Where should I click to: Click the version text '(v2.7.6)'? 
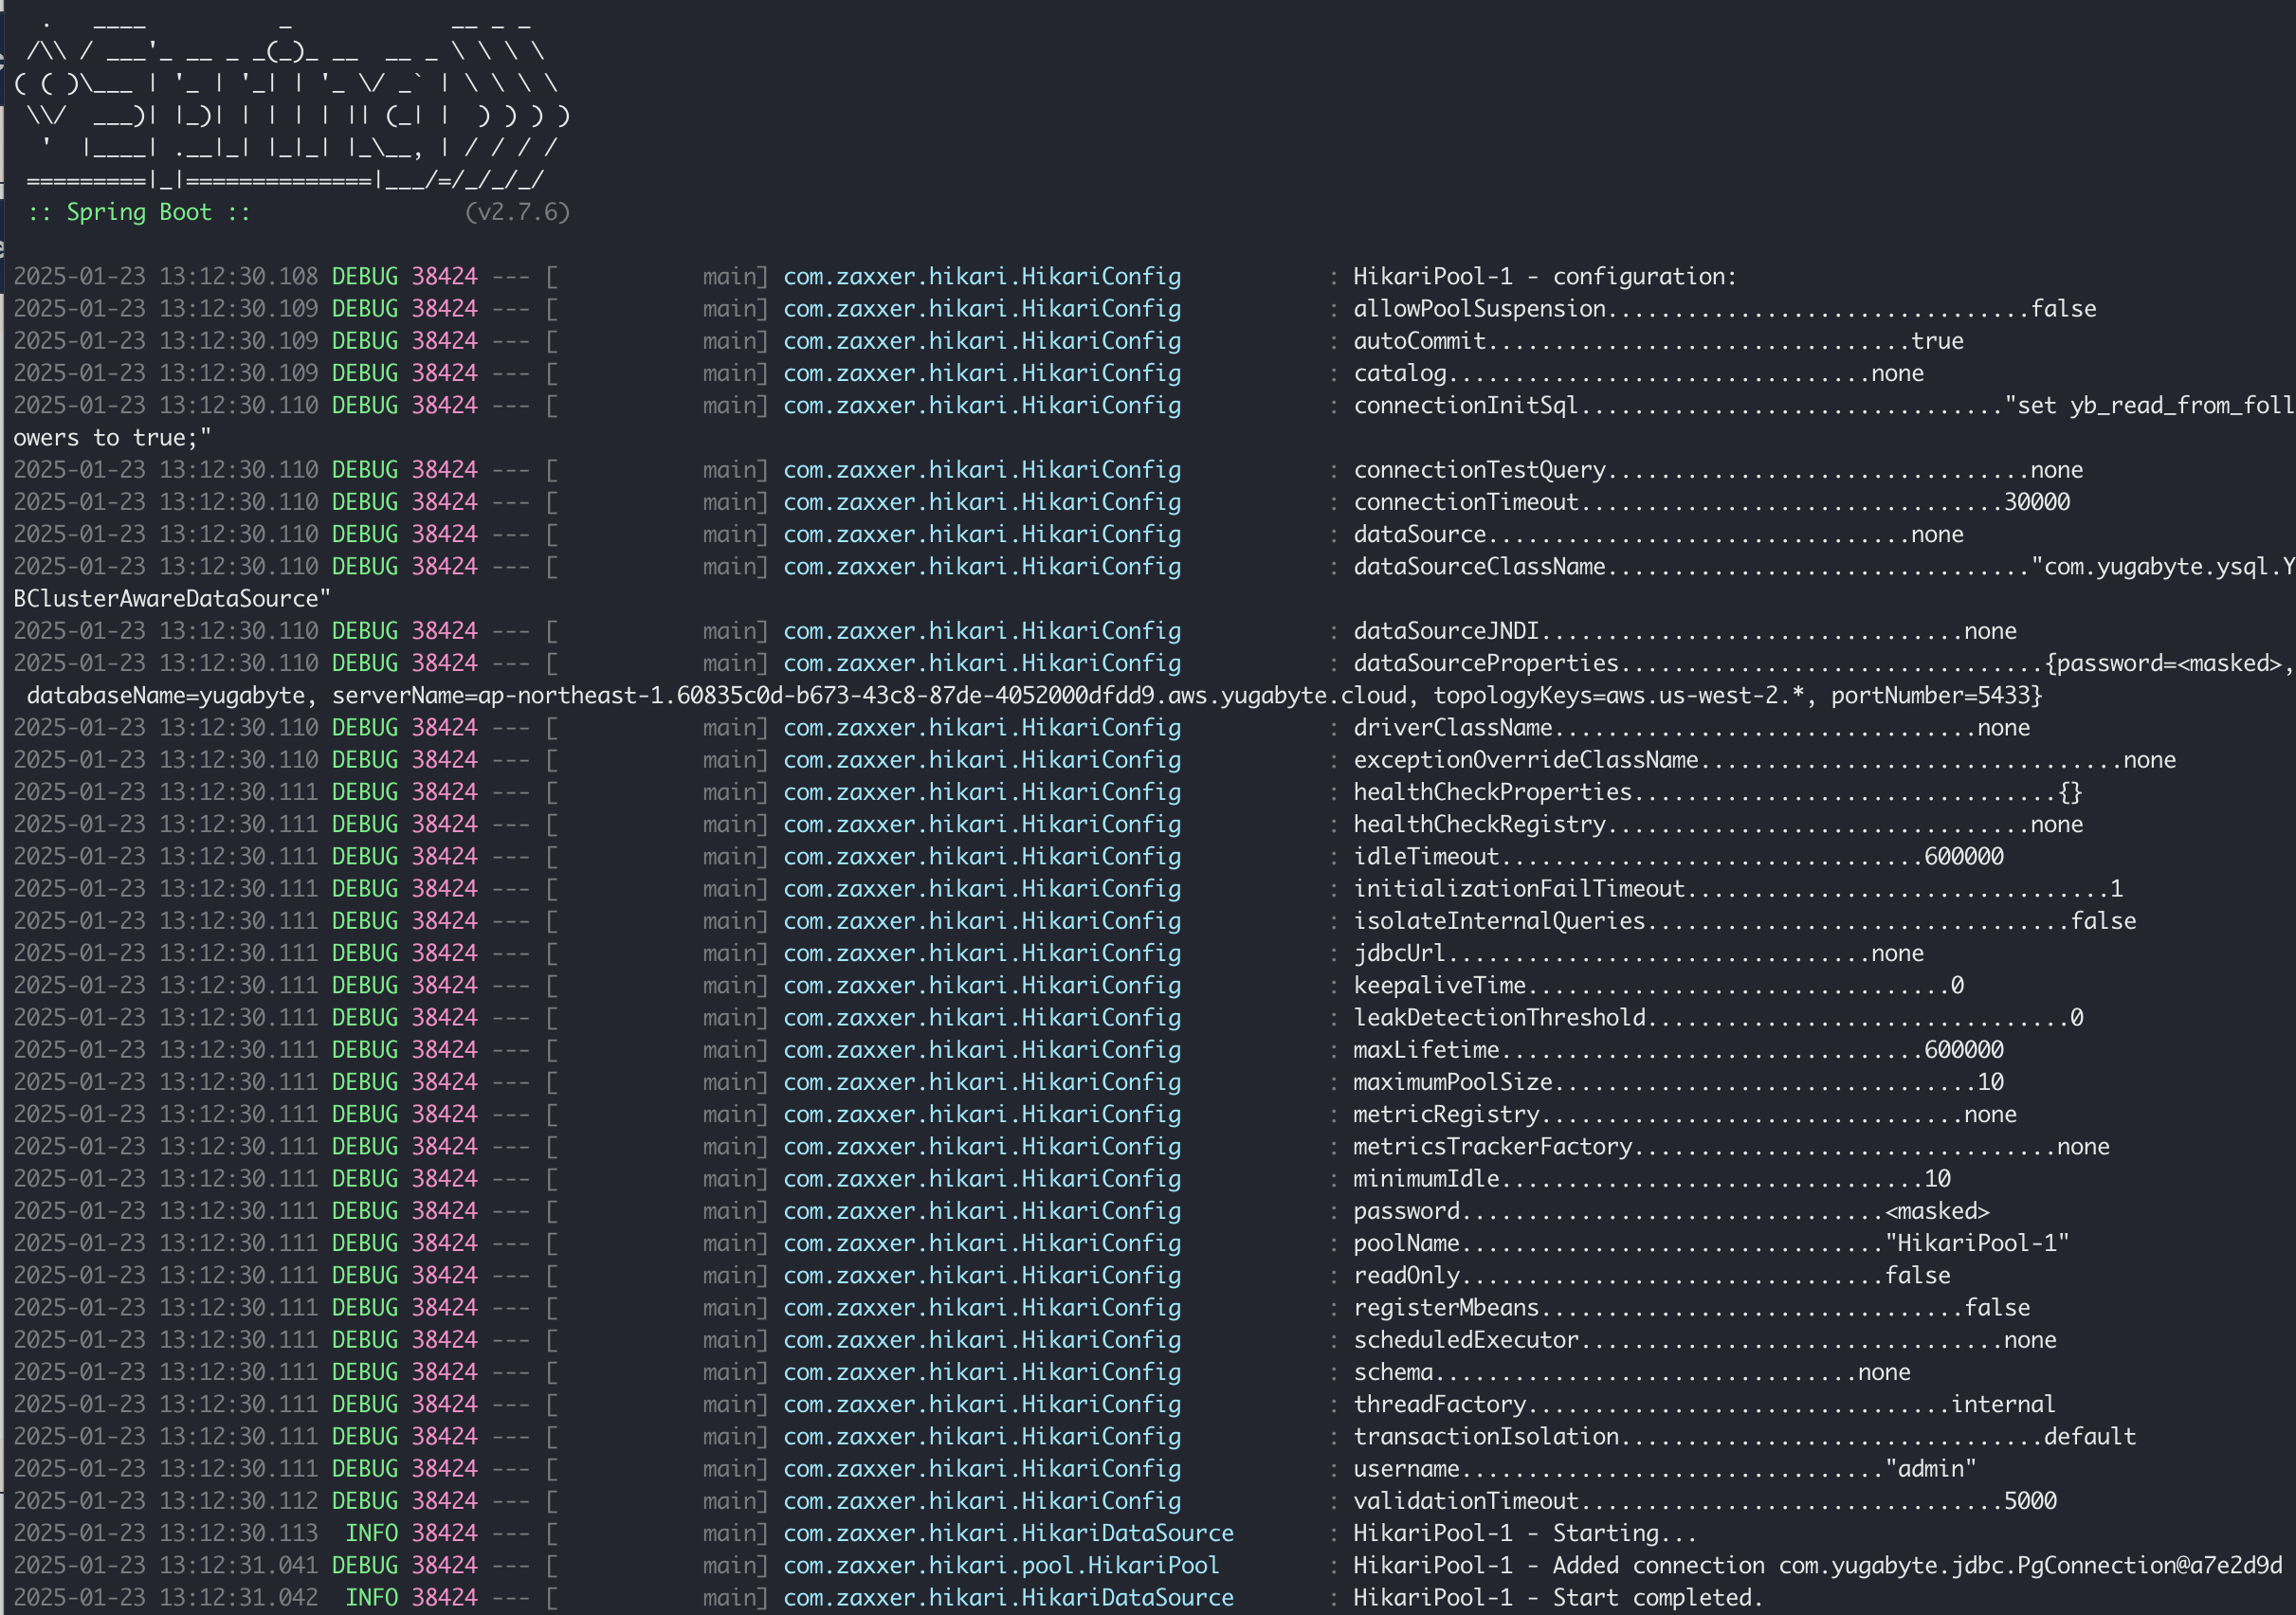517,212
